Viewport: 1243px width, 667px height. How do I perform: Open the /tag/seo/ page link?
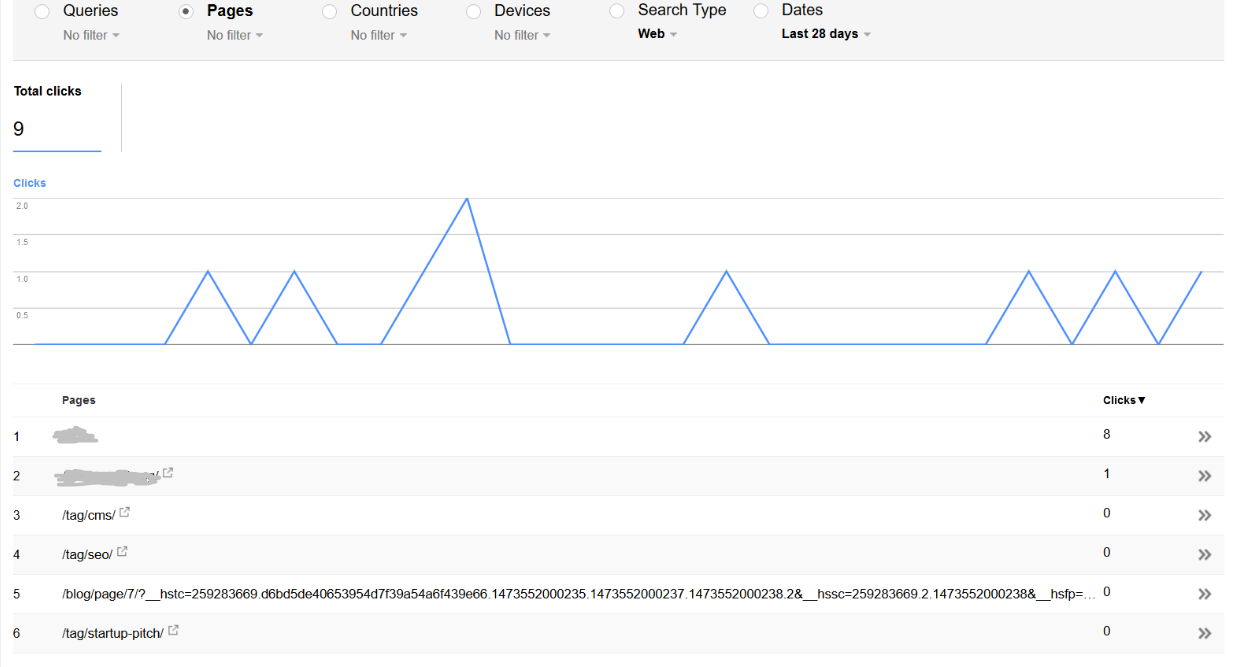coord(87,554)
